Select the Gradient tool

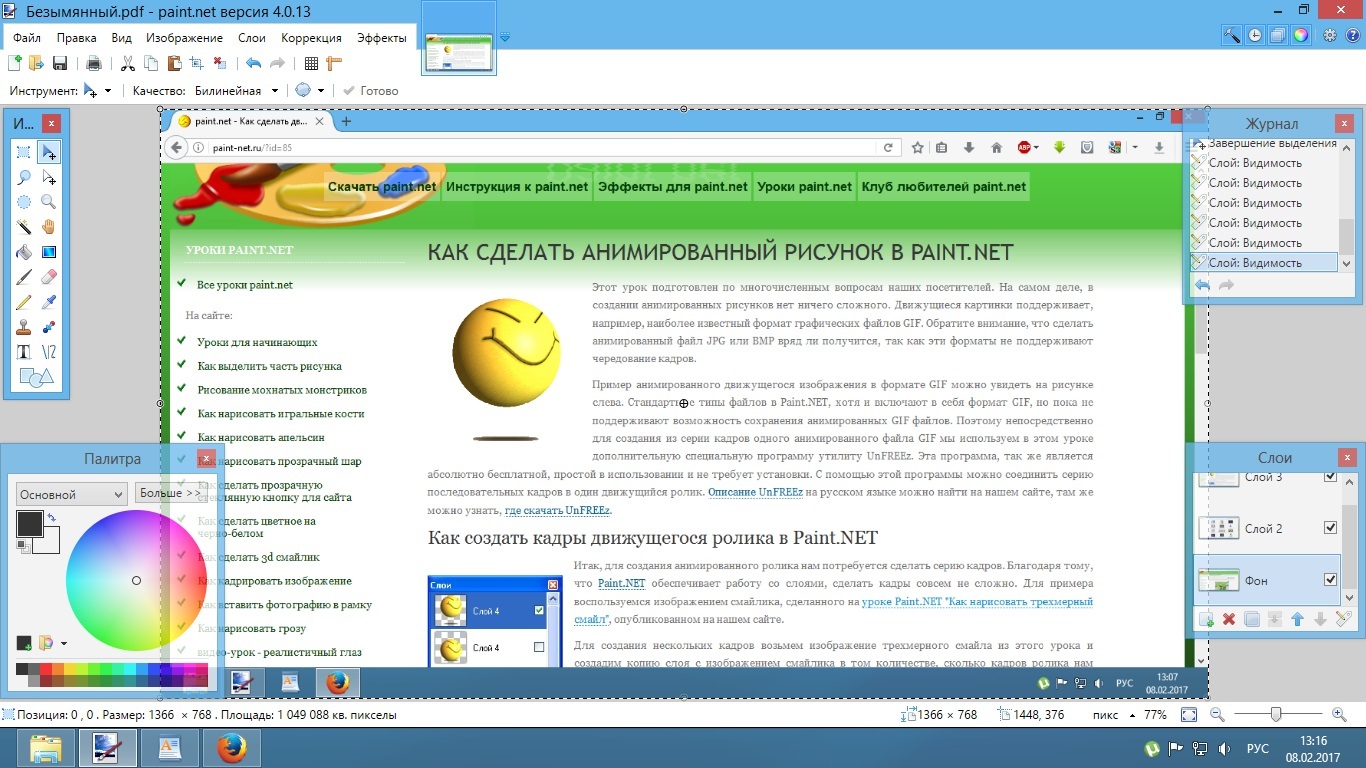coord(48,252)
